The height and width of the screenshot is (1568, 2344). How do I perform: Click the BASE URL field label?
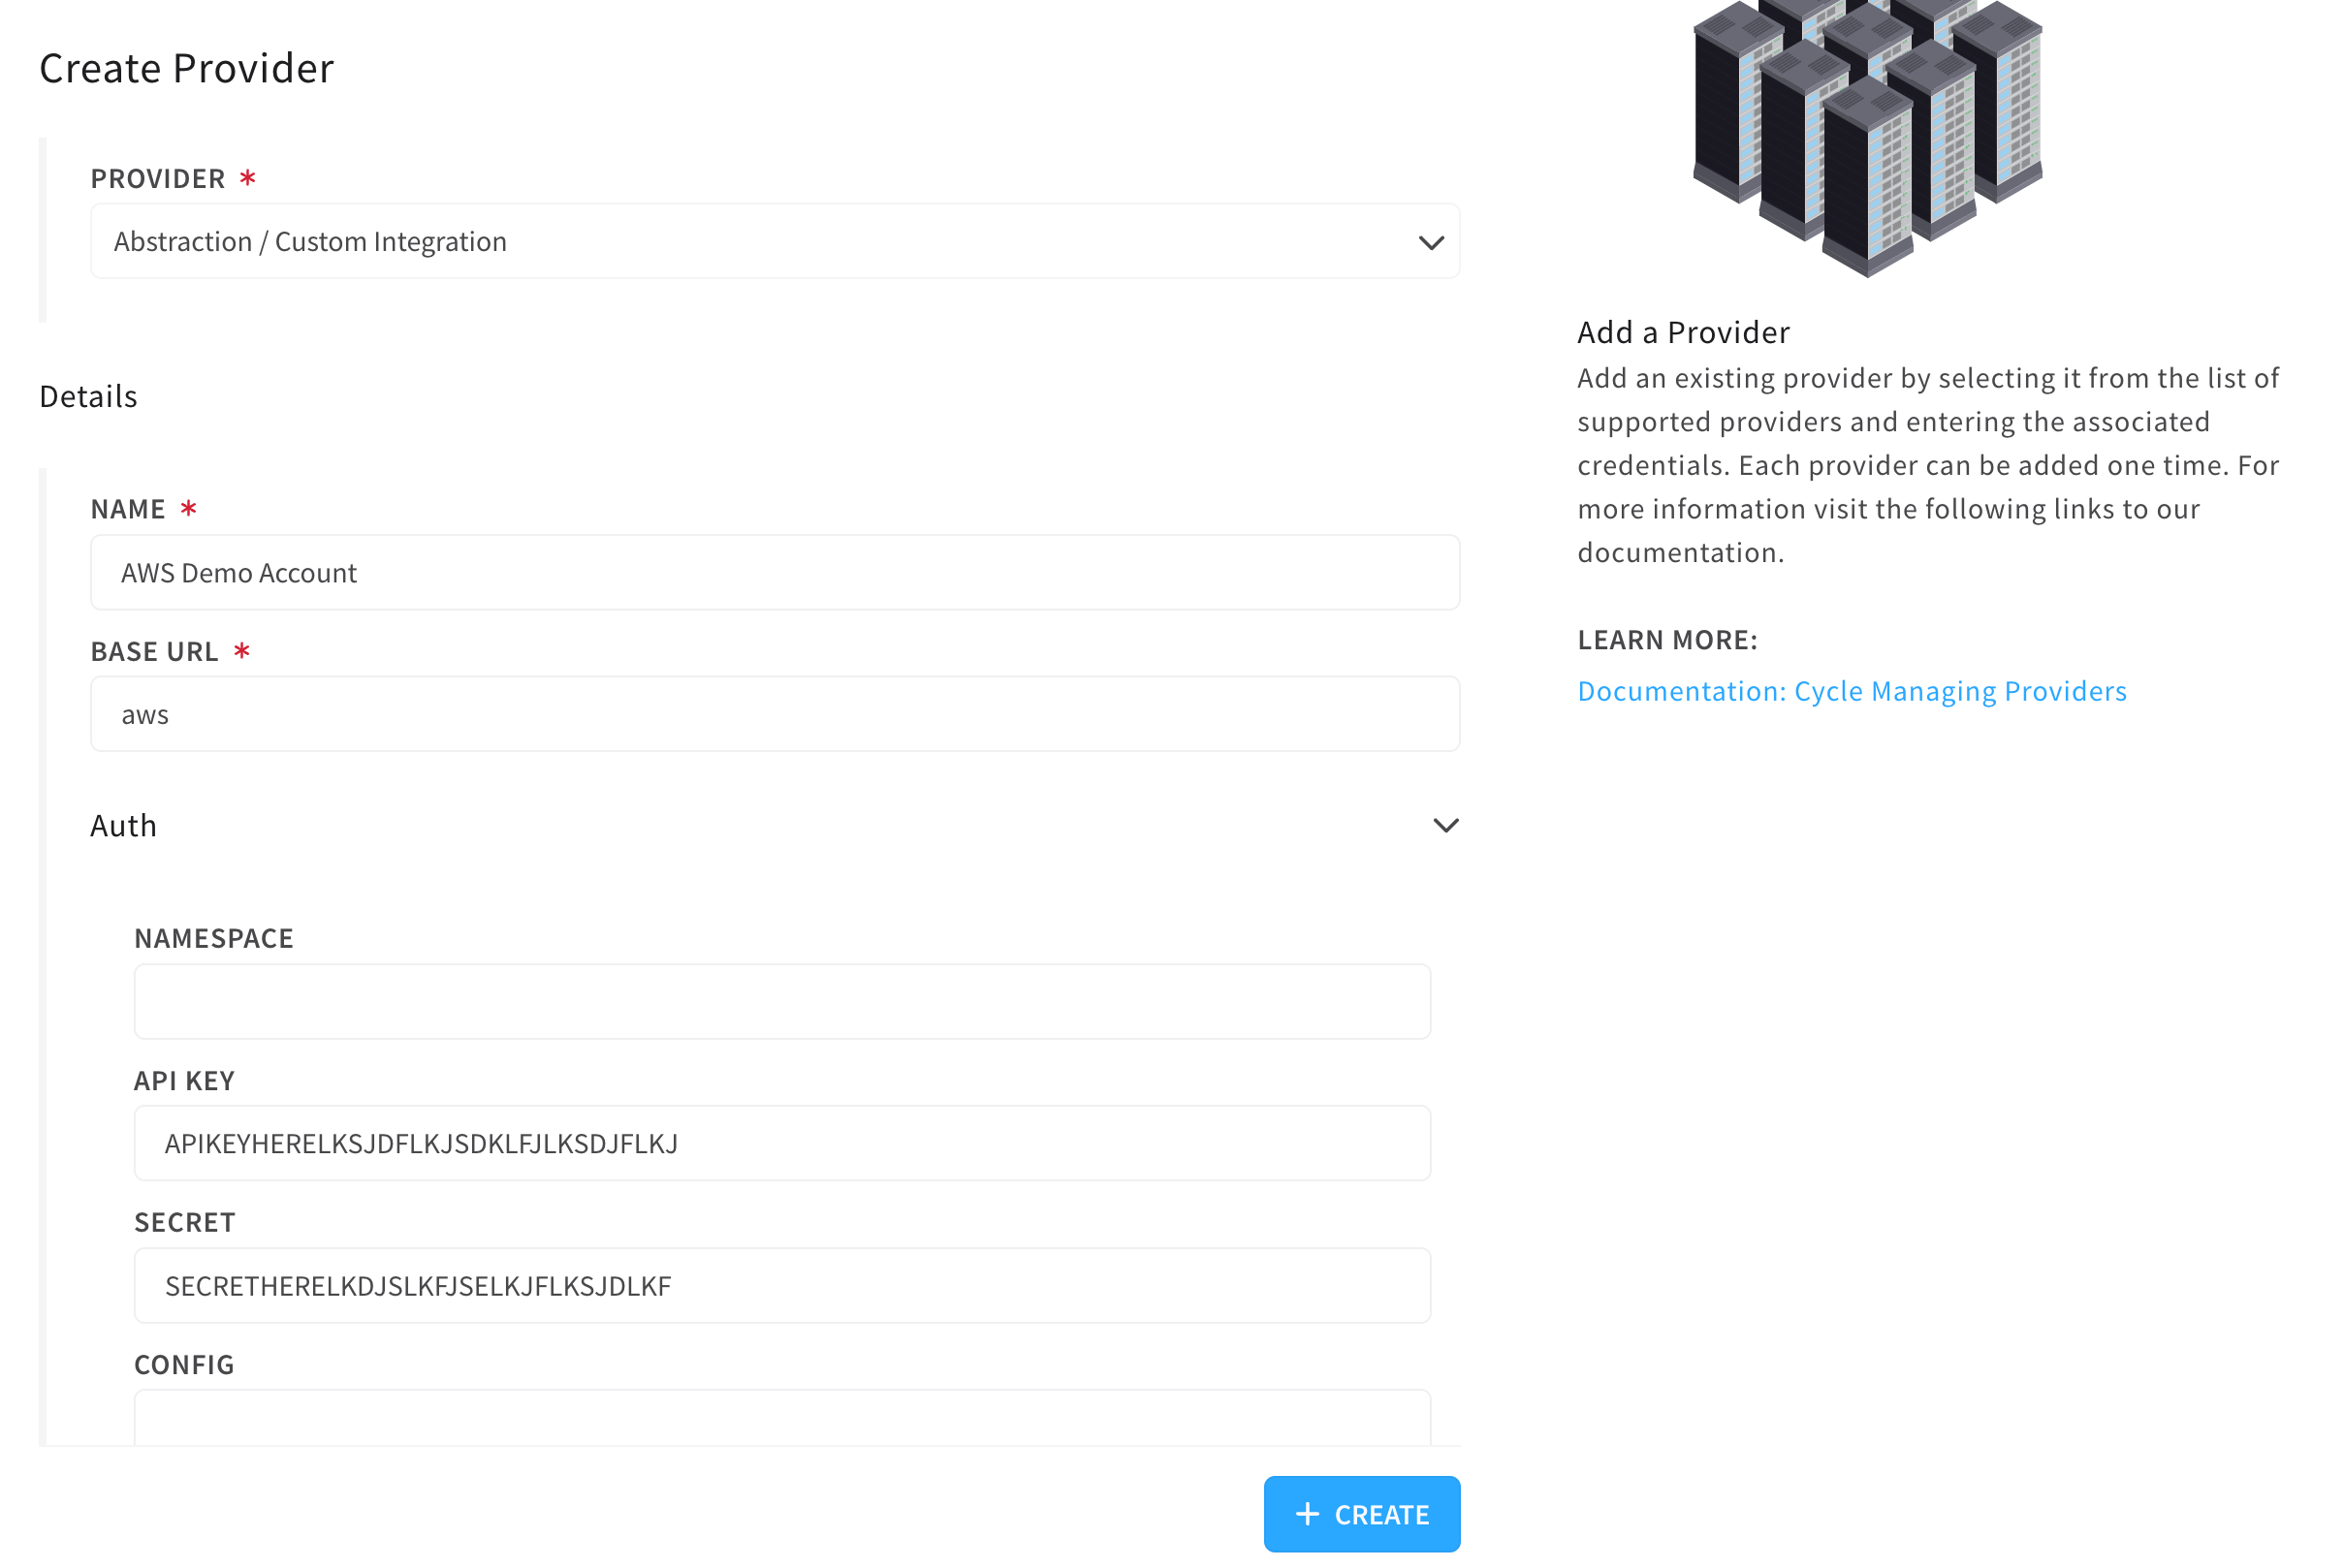[154, 652]
